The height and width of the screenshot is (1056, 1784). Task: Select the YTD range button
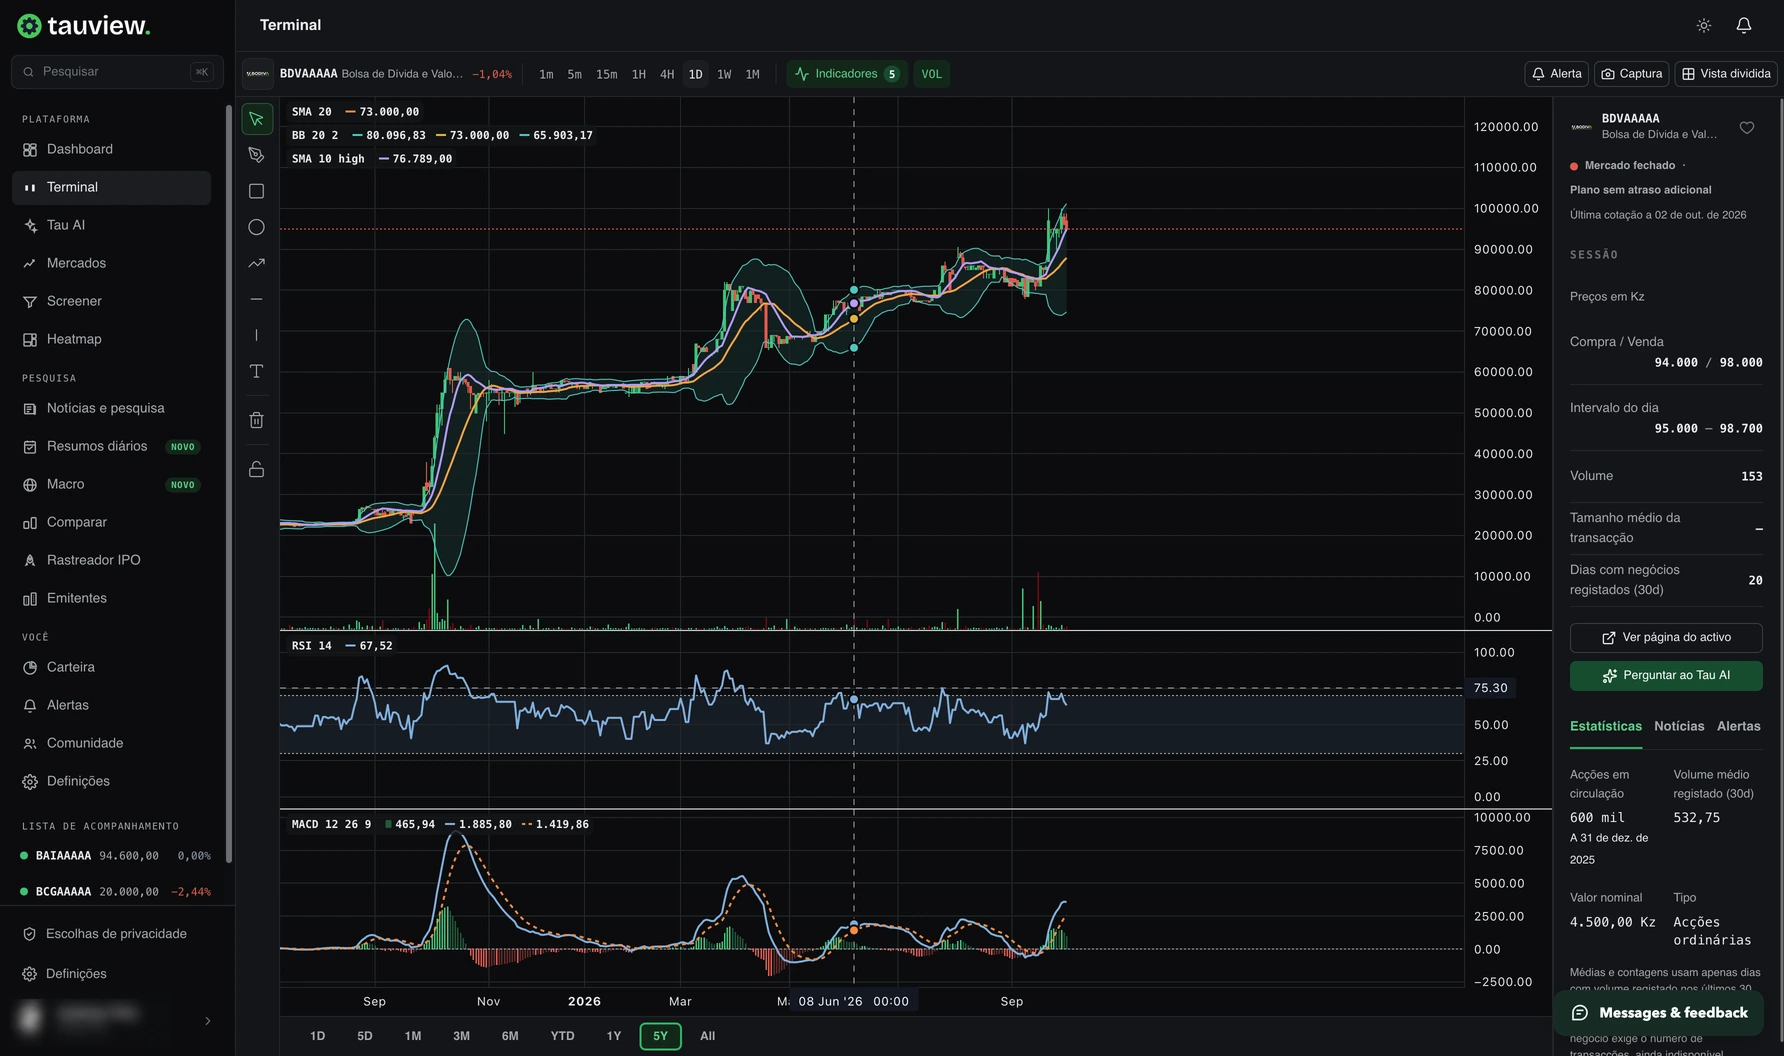[x=562, y=1036]
